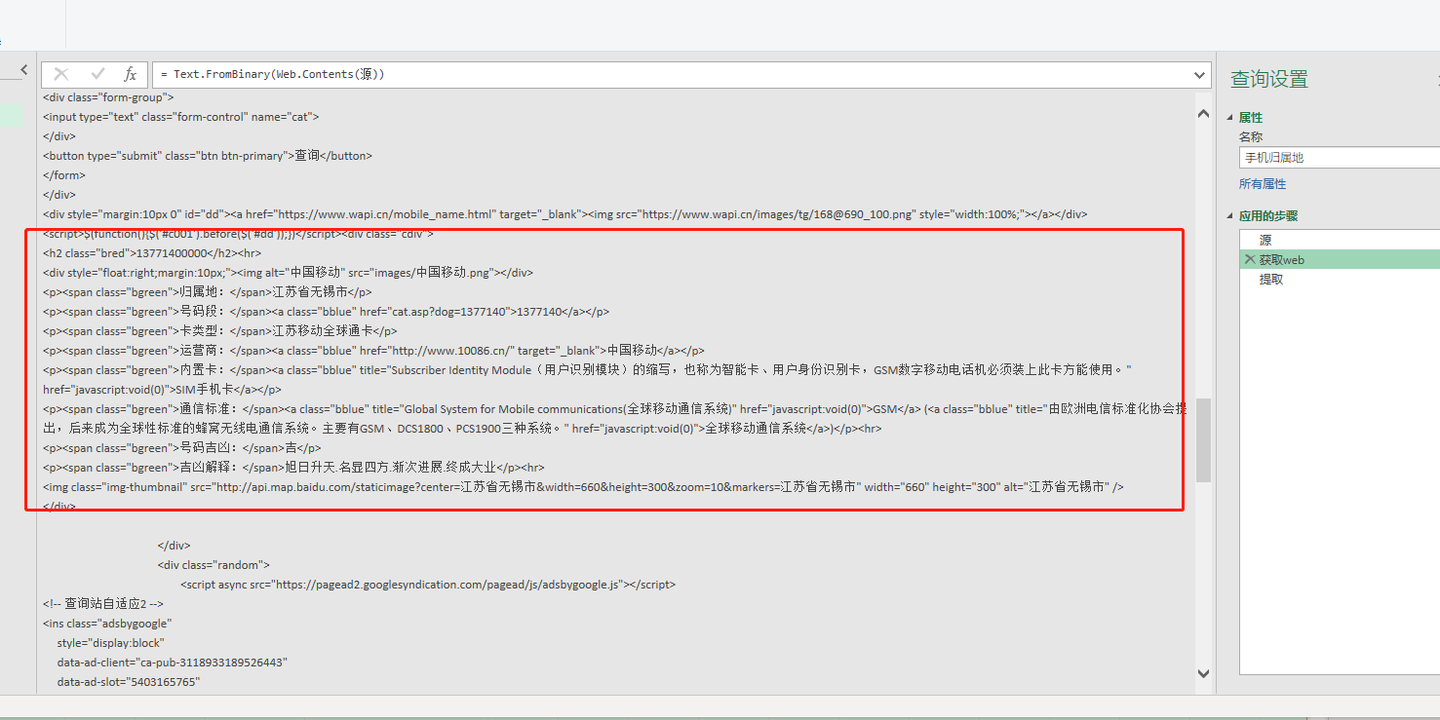
Task: Select the 提取 applied step
Action: (1340, 279)
